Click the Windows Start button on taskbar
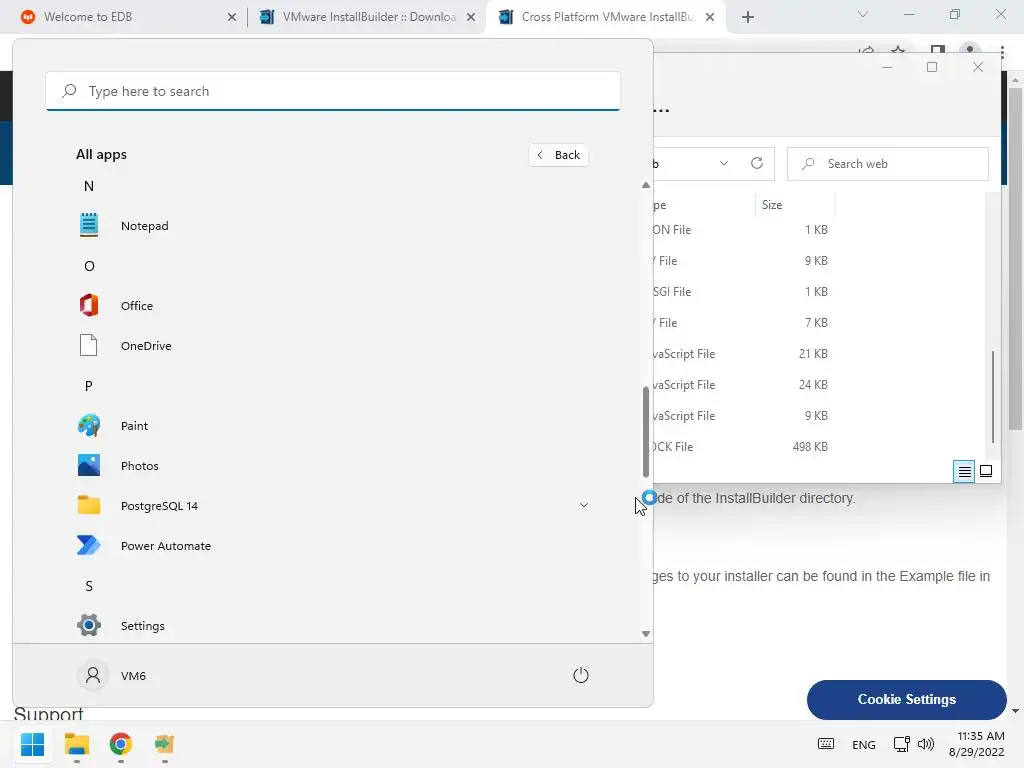This screenshot has width=1024, height=768. (x=33, y=744)
